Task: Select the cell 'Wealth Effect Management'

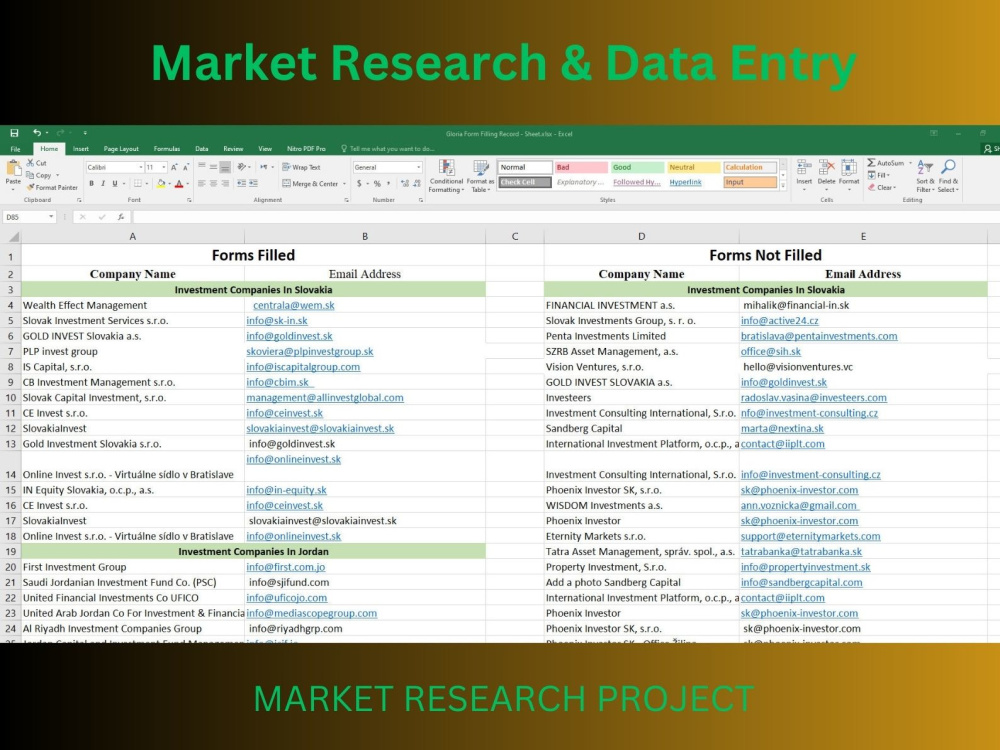Action: [x=133, y=305]
